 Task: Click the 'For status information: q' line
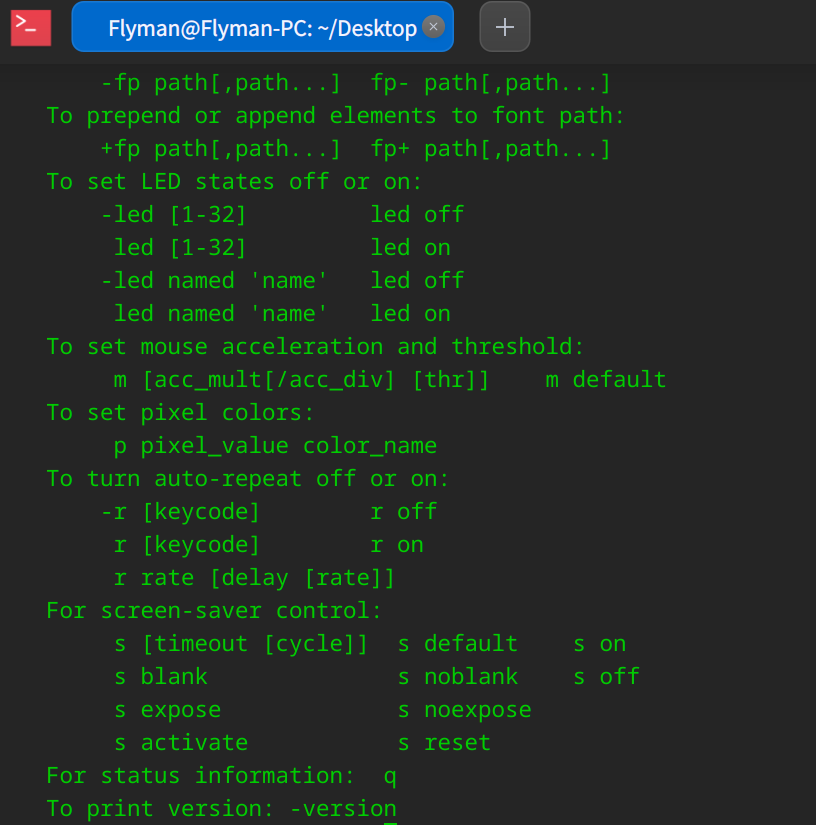(221, 776)
